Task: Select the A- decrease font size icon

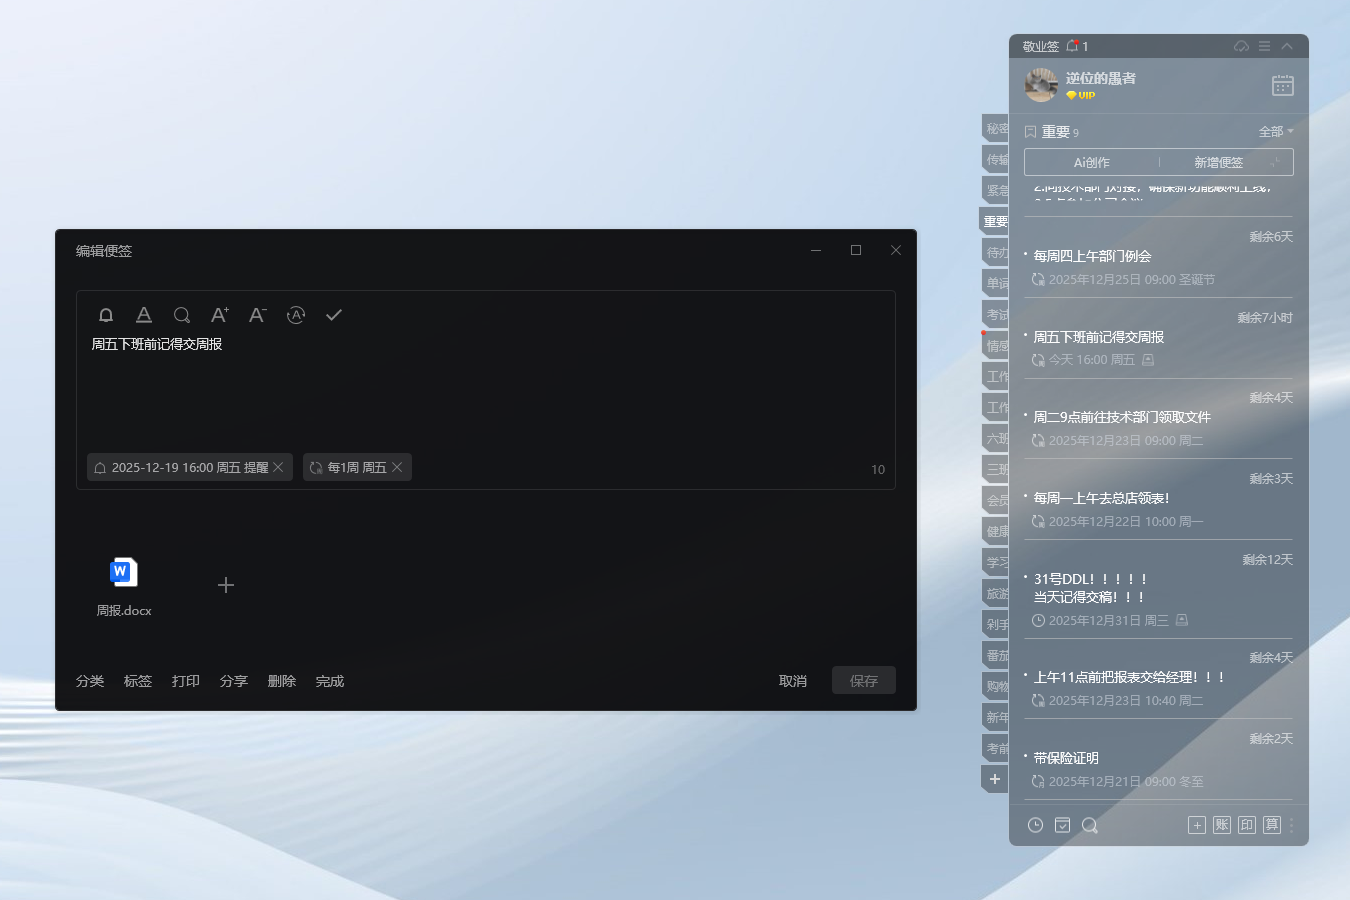Action: click(257, 315)
